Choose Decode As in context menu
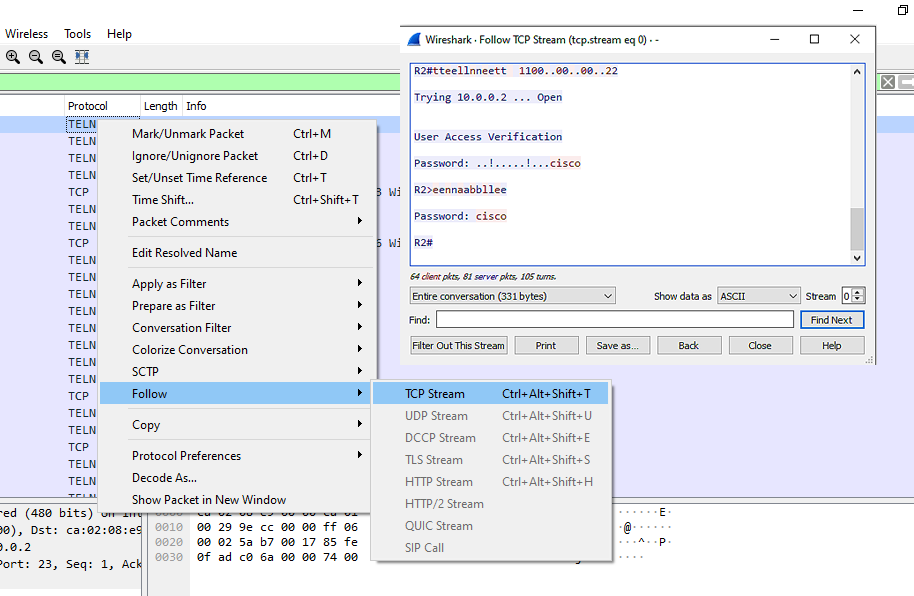914x596 pixels. click(x=164, y=478)
